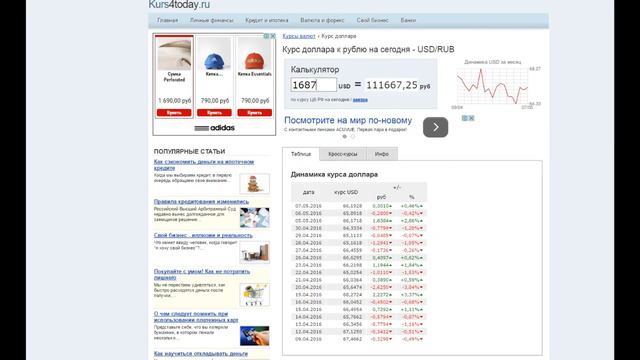Click thumbnail next to Свой бизнес article
Viewport: 640px width, 360px height.
pyautogui.click(x=254, y=252)
